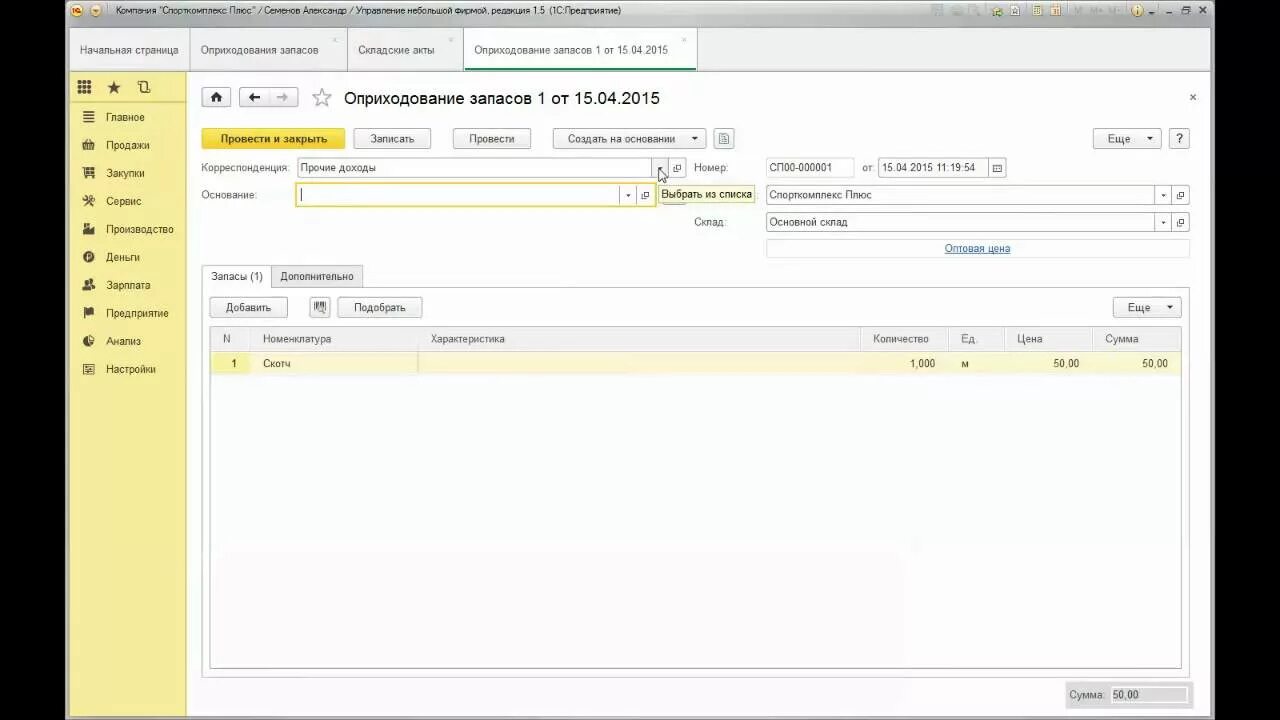Go forward with the right arrow
Image resolution: width=1280 pixels, height=720 pixels.
[282, 97]
